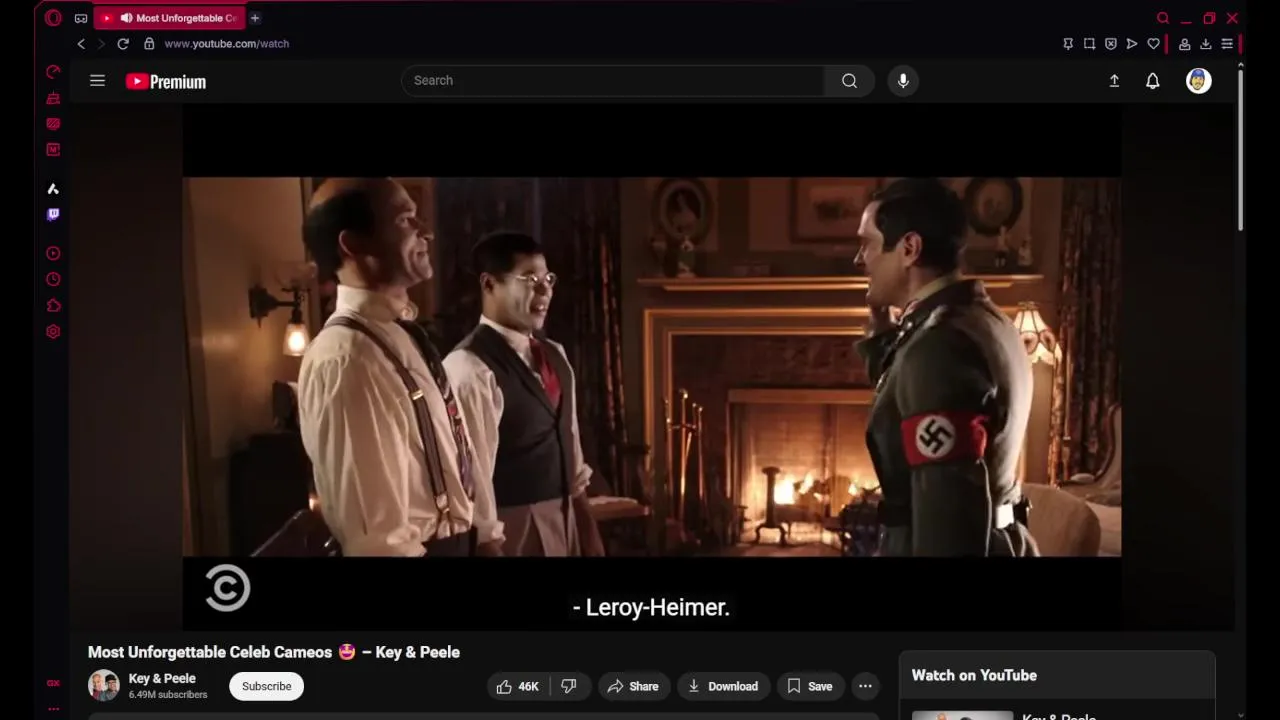Image resolution: width=1280 pixels, height=720 pixels.
Task: Open tab search magnifier in title bar
Action: (1163, 18)
